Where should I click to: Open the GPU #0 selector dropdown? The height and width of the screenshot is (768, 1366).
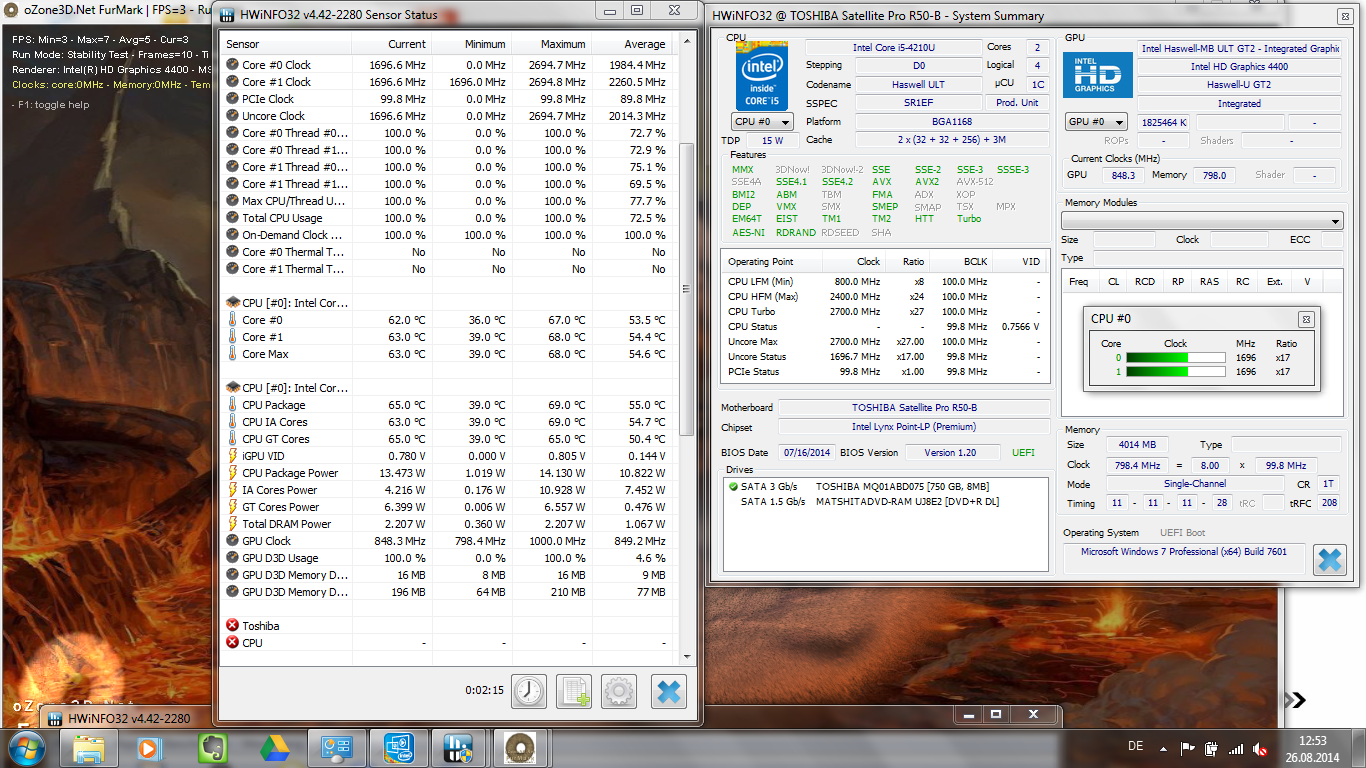[x=1097, y=122]
